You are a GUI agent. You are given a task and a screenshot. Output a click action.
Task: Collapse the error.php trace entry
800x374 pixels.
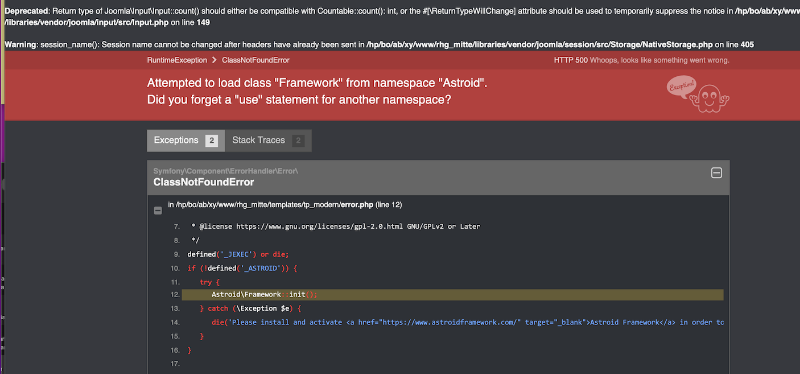[x=158, y=210]
